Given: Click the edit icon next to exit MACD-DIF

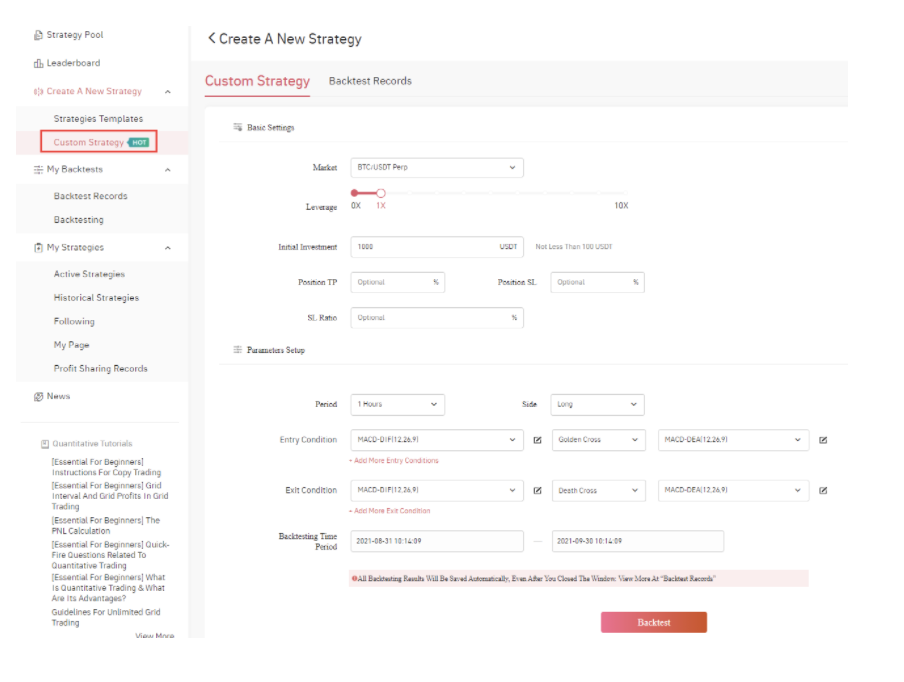Looking at the screenshot, I should coord(537,490).
